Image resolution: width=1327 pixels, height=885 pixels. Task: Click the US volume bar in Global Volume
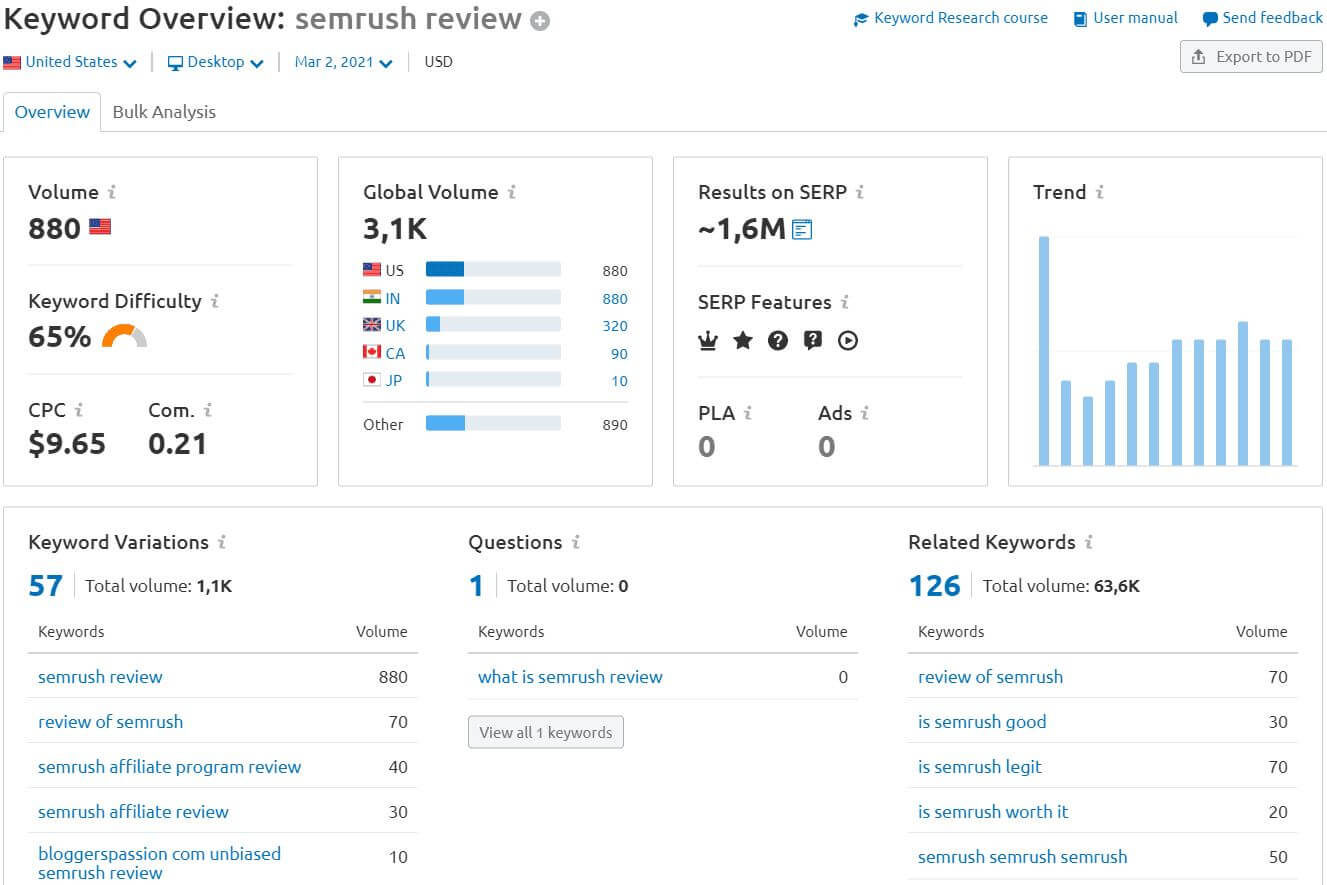click(493, 270)
